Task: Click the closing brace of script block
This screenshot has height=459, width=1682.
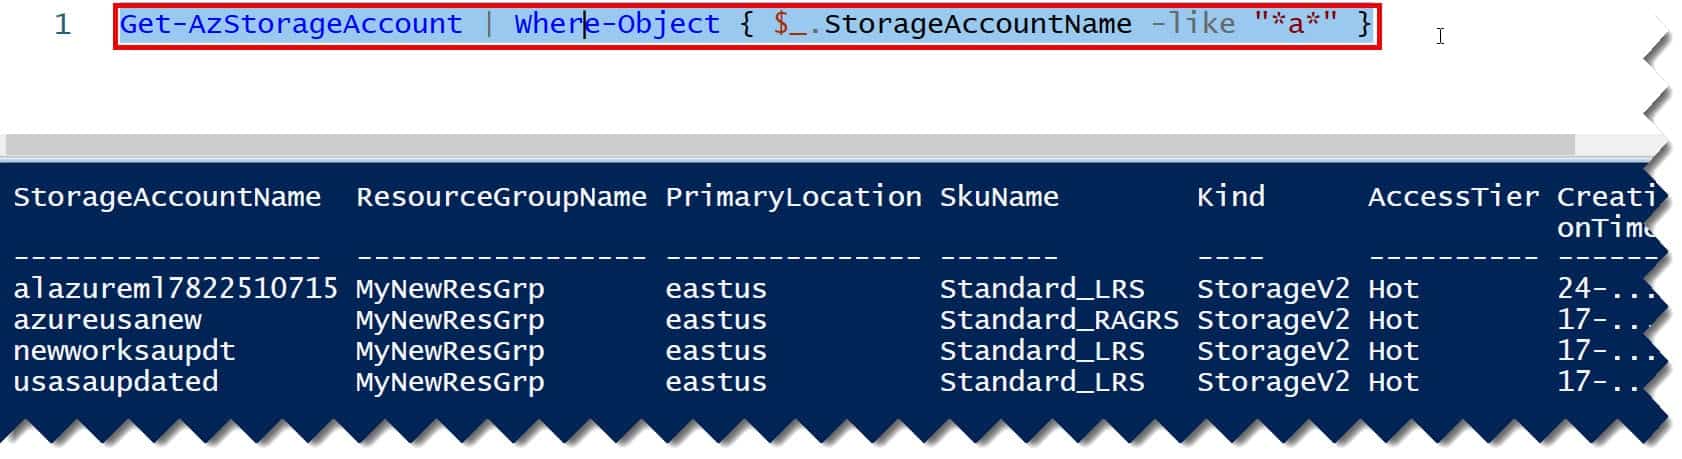Action: tap(1364, 24)
